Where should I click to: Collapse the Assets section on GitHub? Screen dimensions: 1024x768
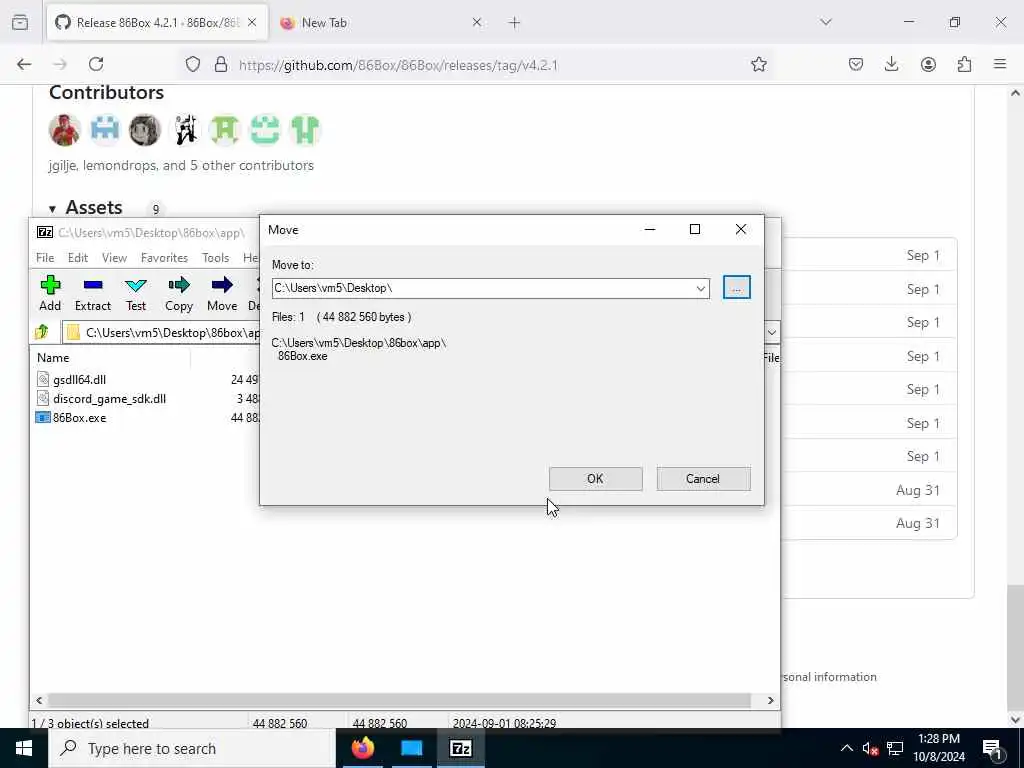point(52,209)
